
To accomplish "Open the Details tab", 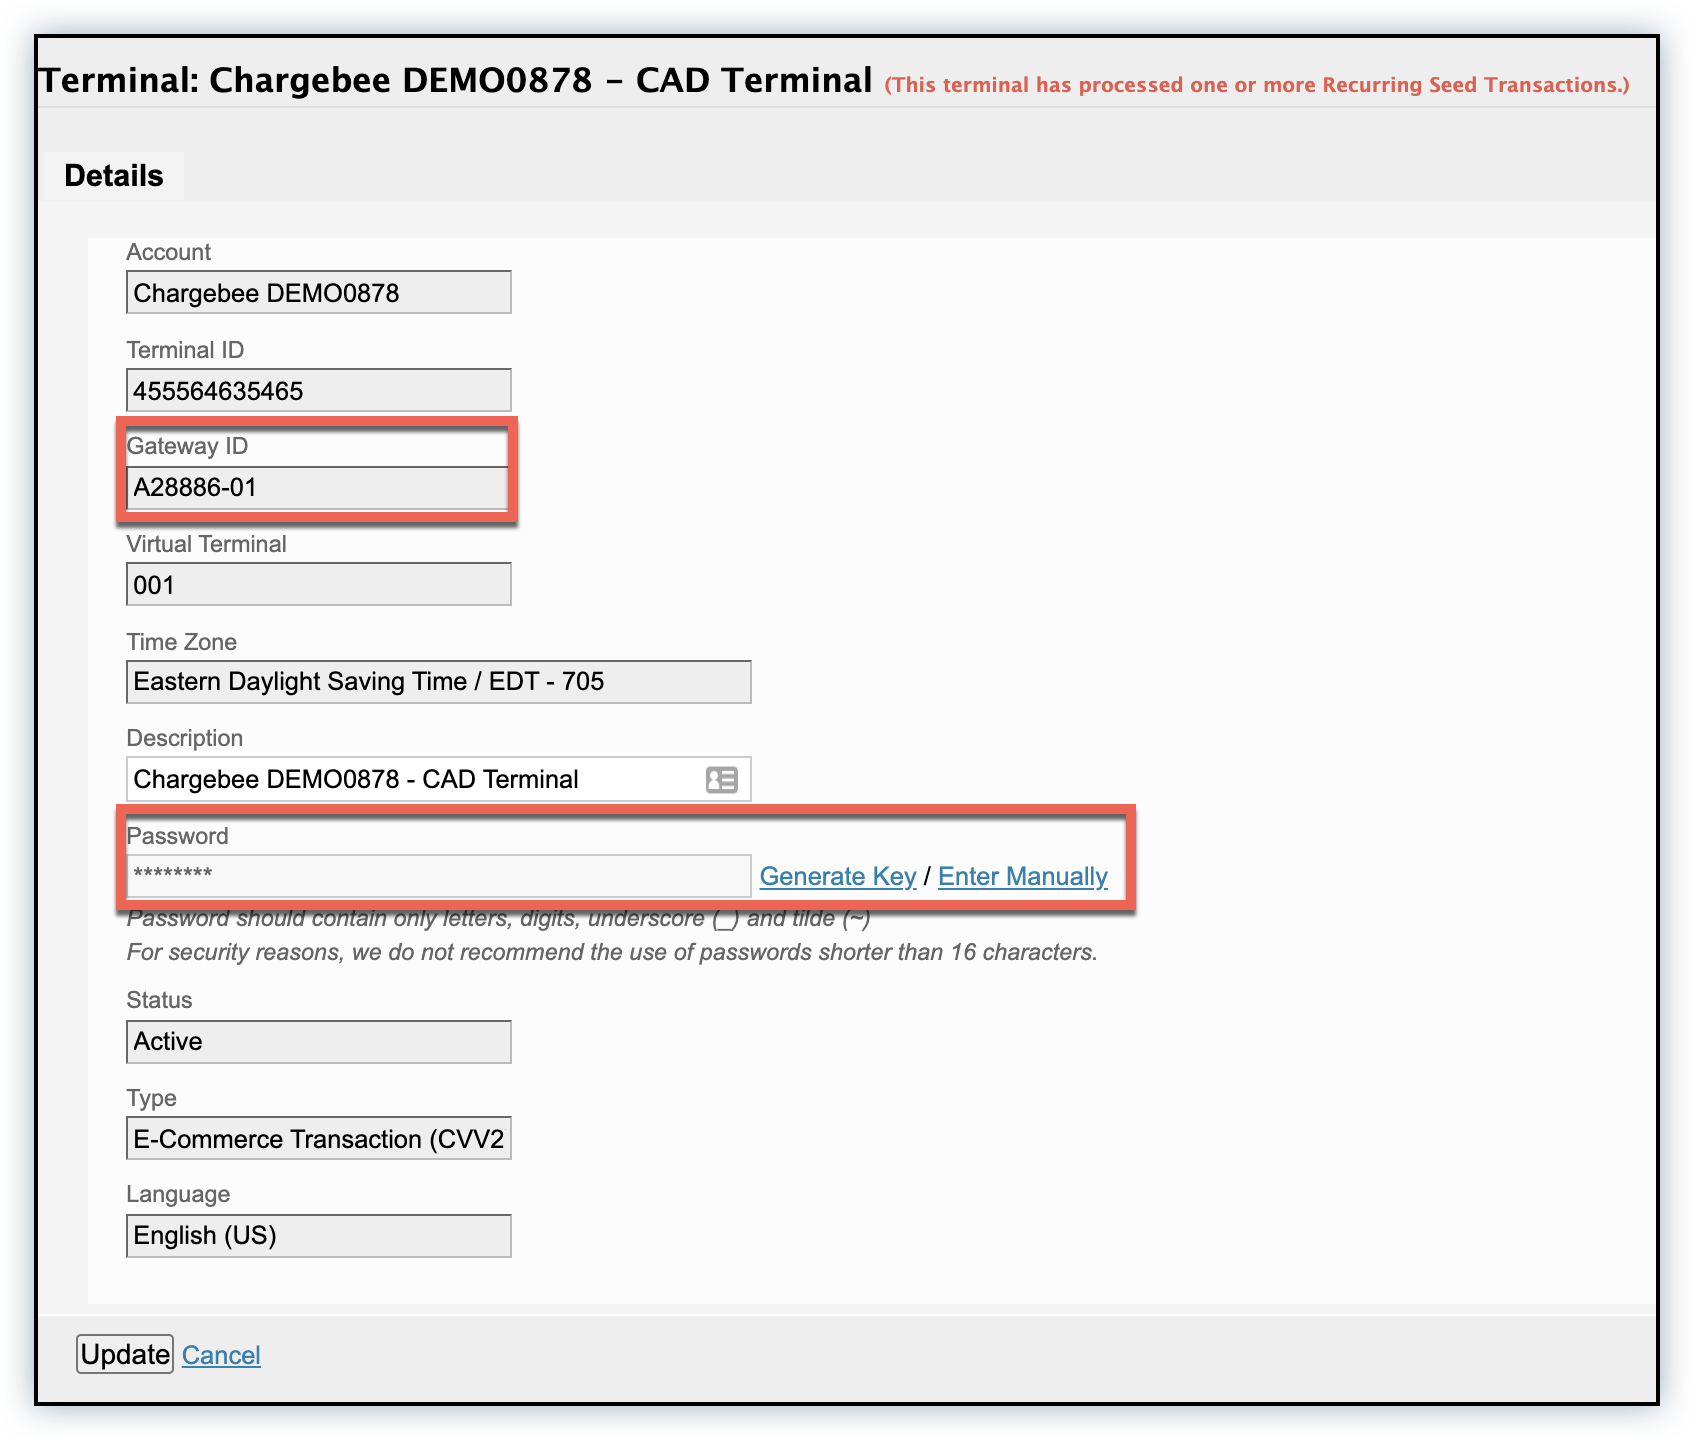I will [x=113, y=176].
